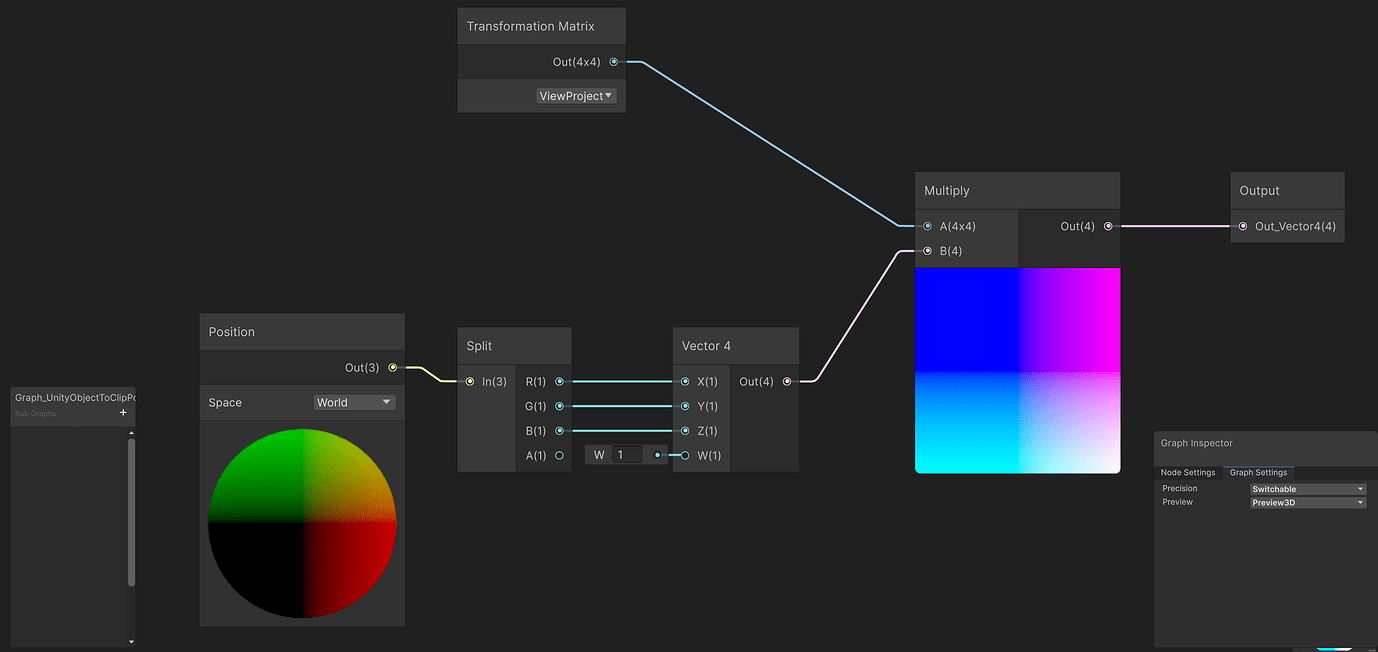The height and width of the screenshot is (652, 1378).
Task: Open the Precision dropdown set to Switchable
Action: coord(1306,488)
